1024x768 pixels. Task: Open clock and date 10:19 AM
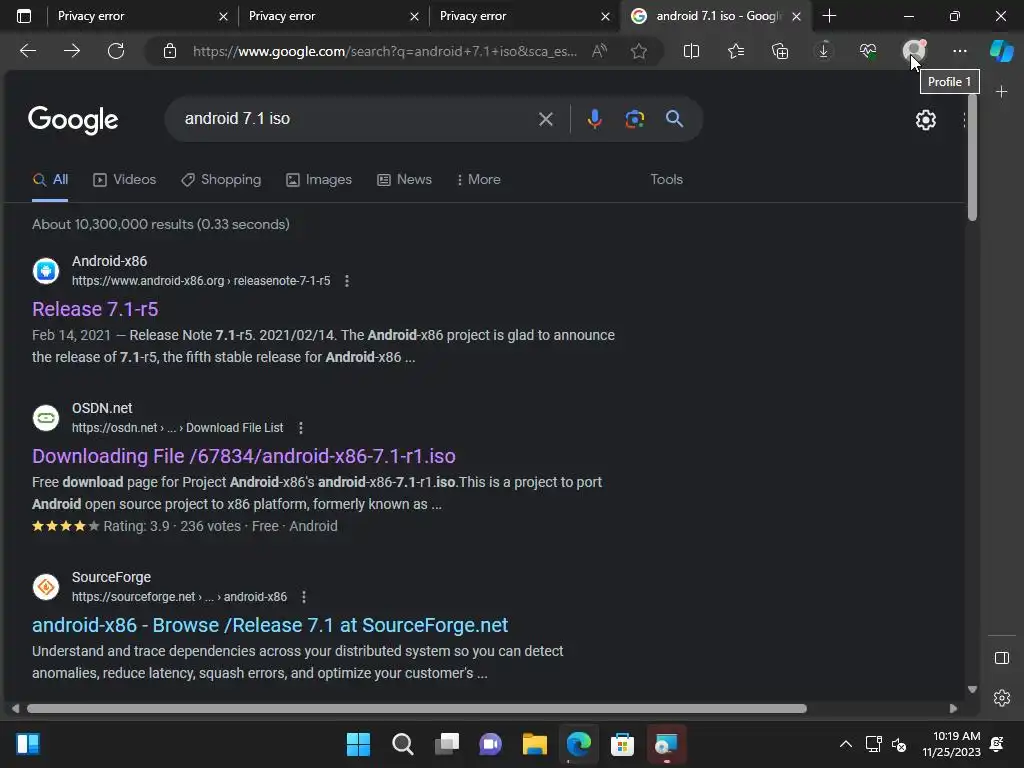[952, 744]
